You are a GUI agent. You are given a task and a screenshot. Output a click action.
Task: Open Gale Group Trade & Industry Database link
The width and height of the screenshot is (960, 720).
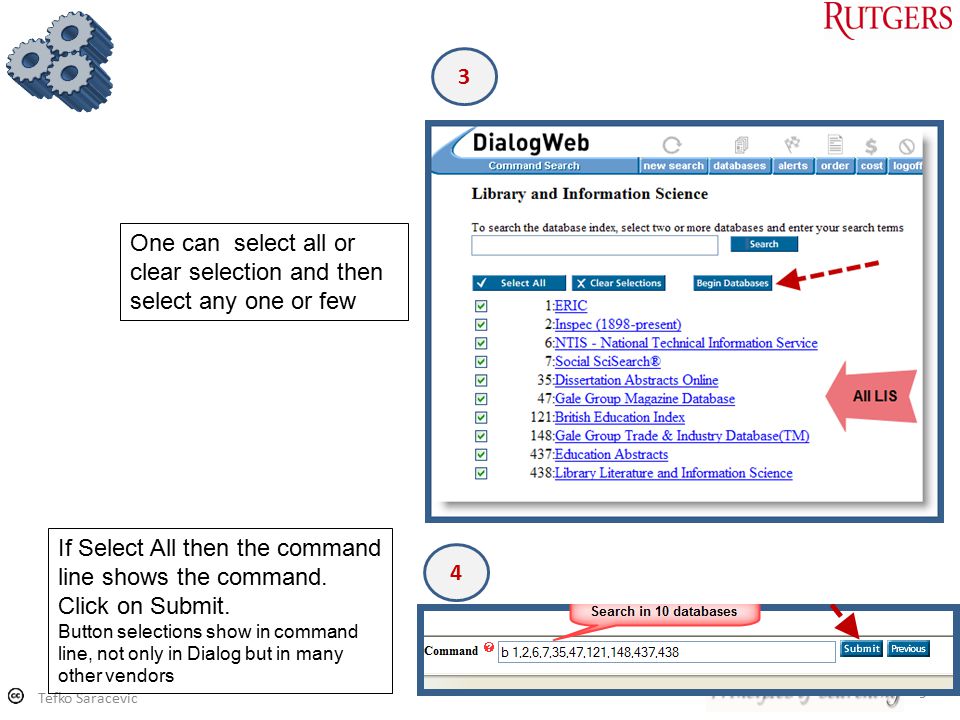tap(682, 436)
